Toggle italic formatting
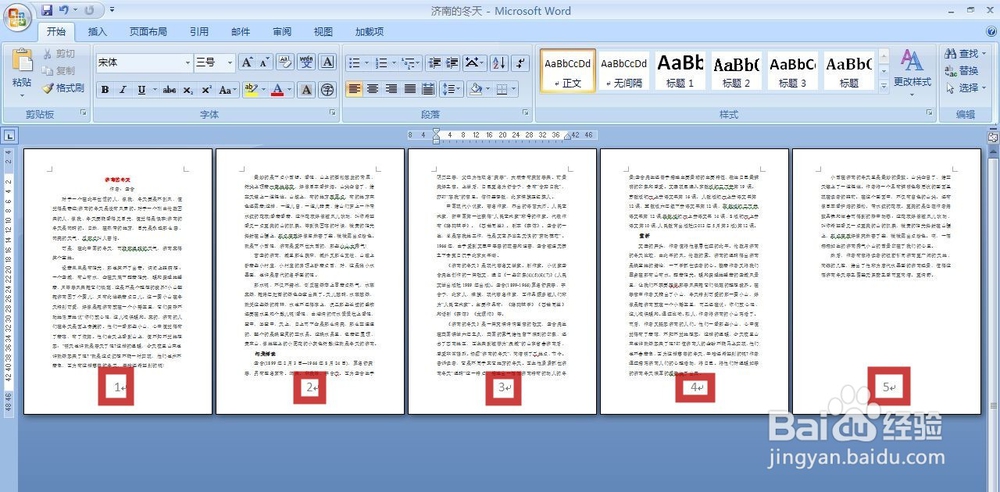 click(123, 90)
